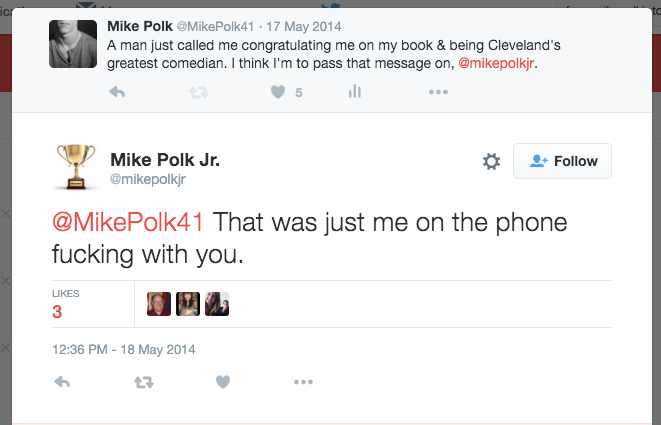Follow Mike Polk Jr.
This screenshot has height=425, width=661.
[562, 161]
